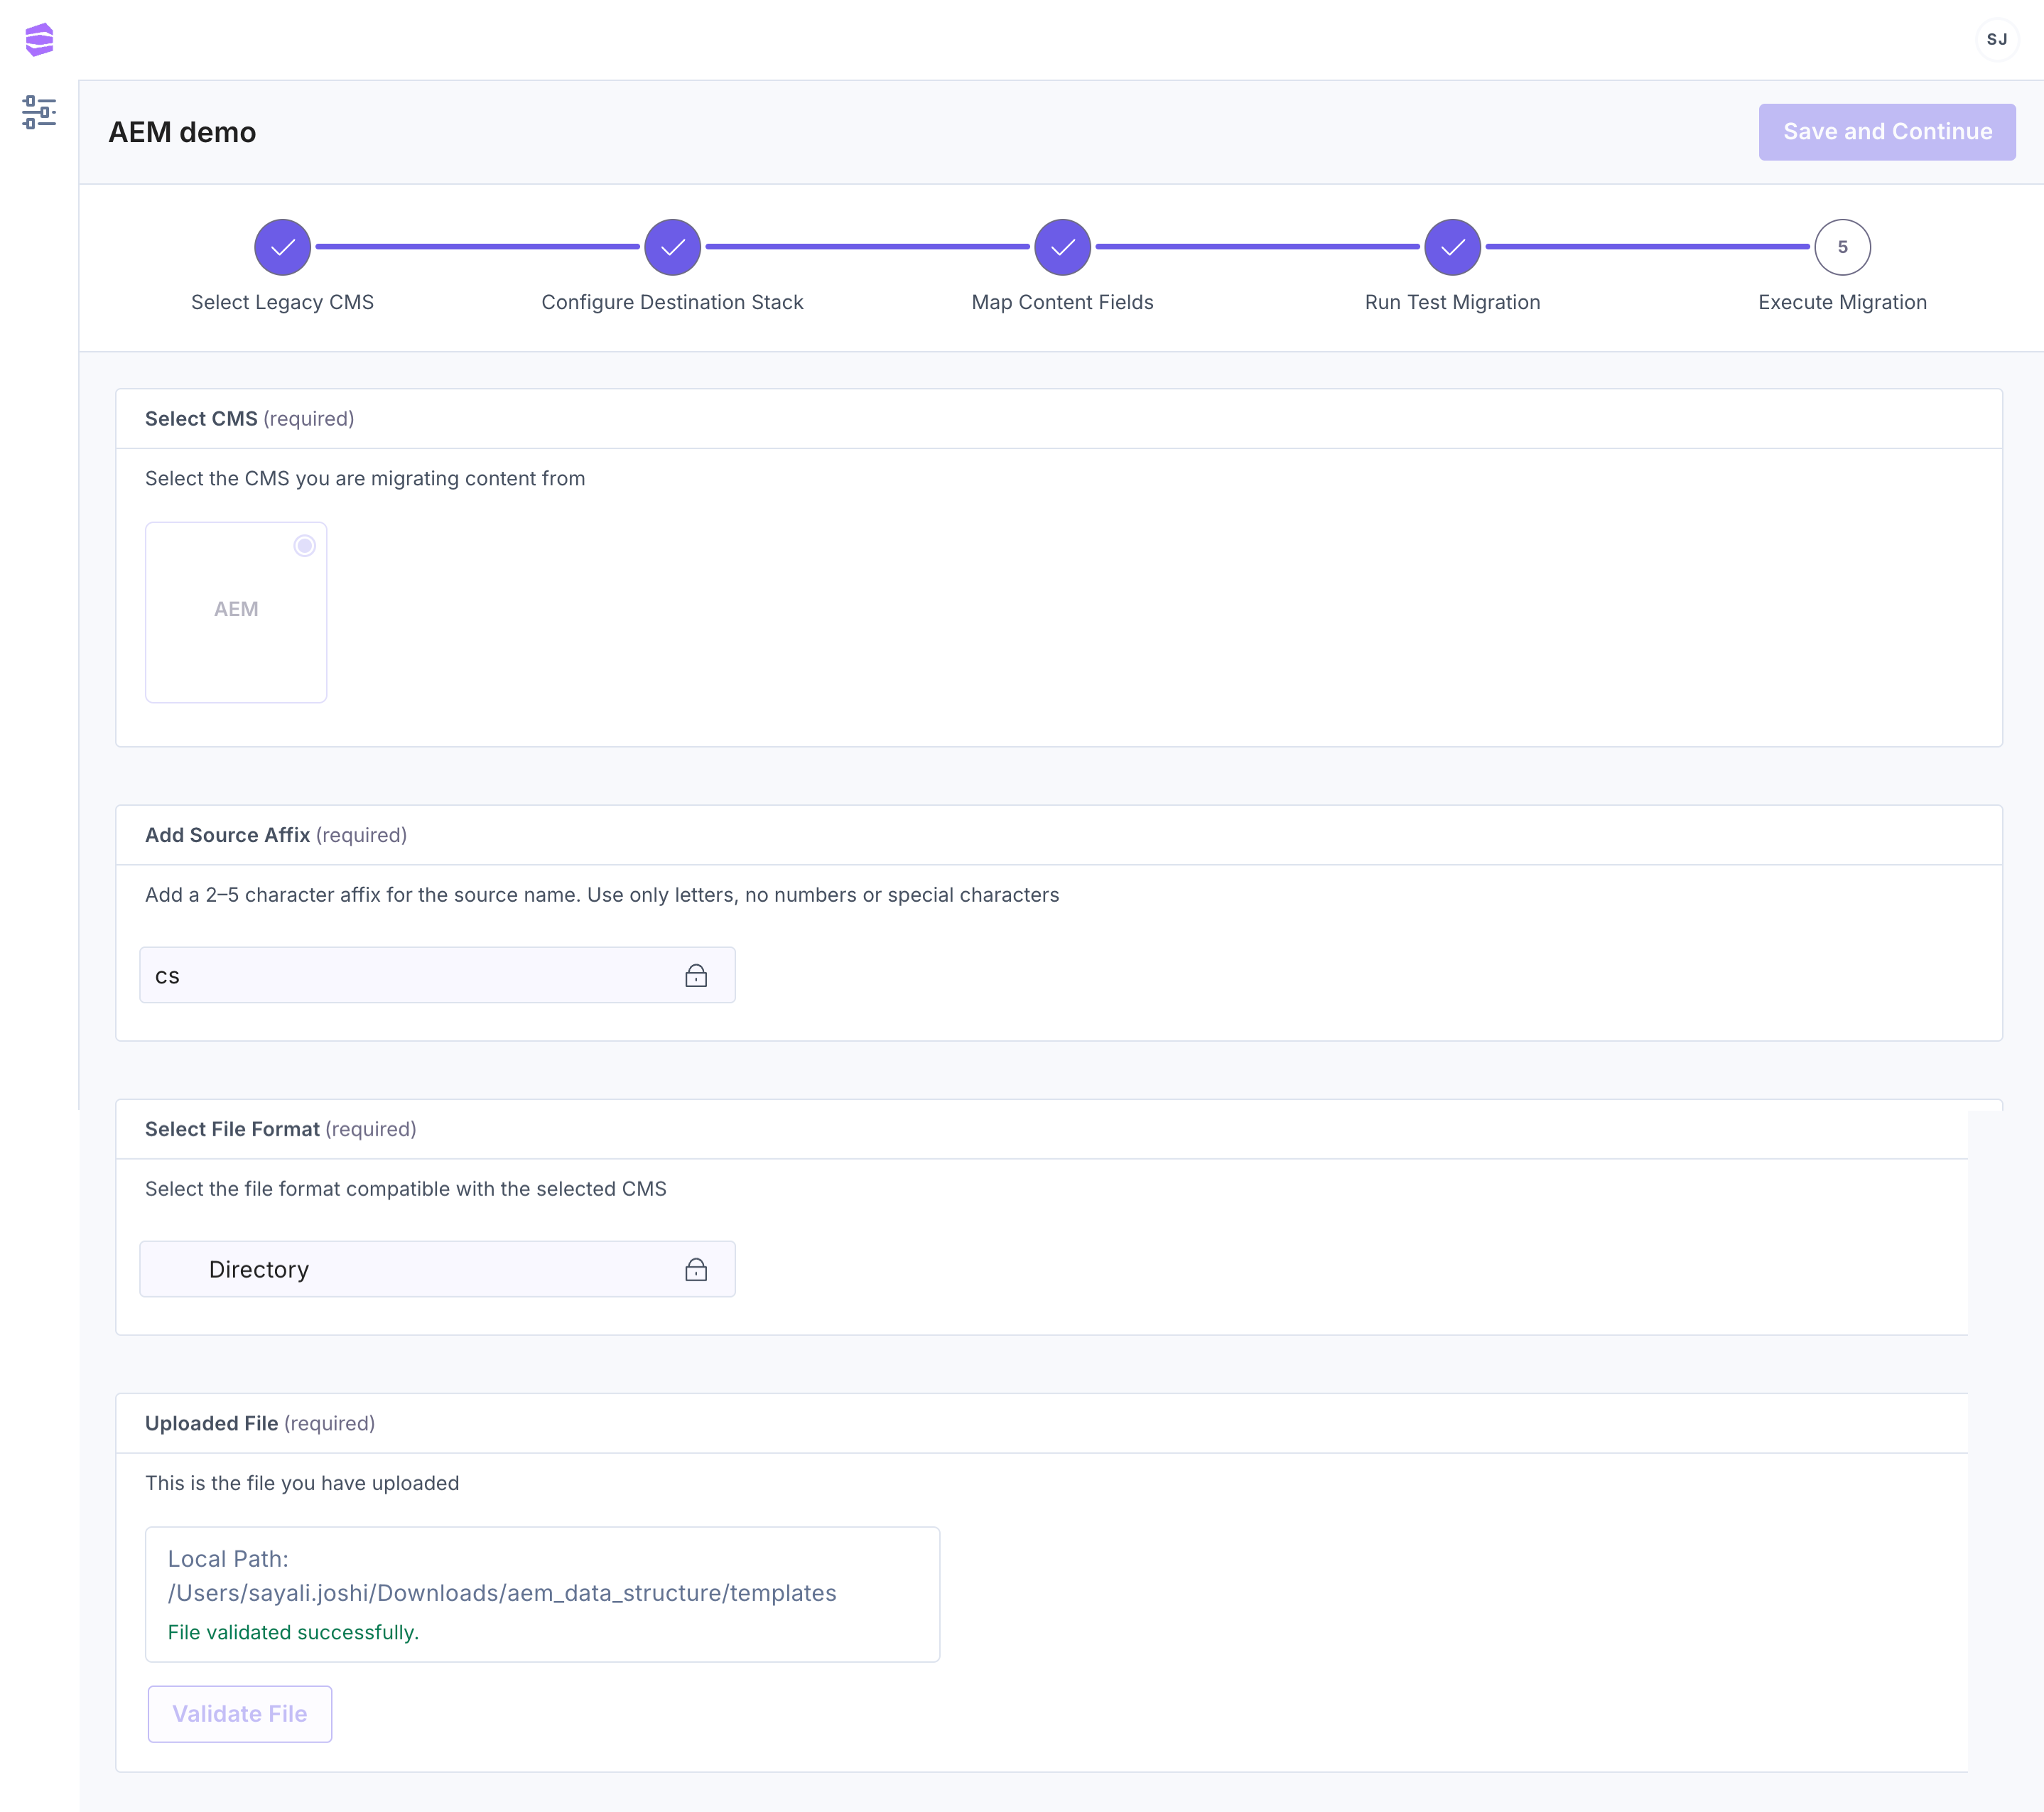Image resolution: width=2044 pixels, height=1812 pixels.
Task: Click the Select Legacy CMS step label
Action: click(282, 303)
